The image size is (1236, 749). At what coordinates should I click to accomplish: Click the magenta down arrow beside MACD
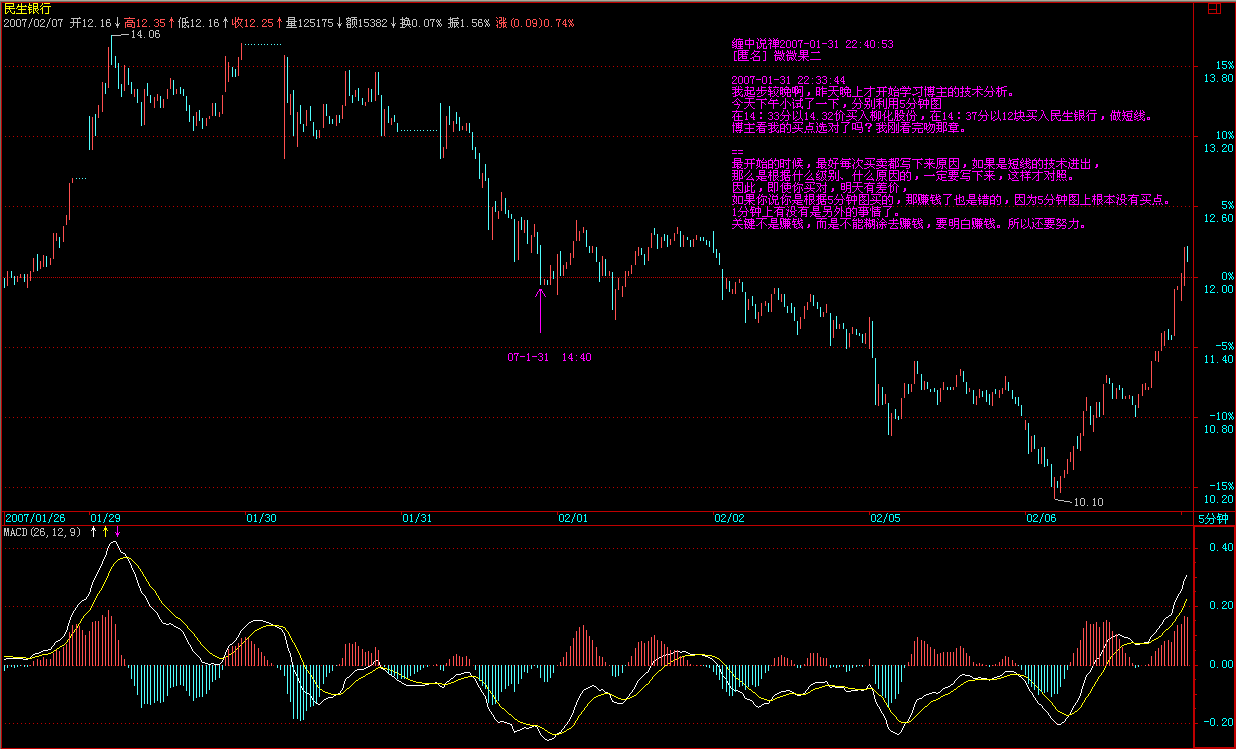(117, 533)
